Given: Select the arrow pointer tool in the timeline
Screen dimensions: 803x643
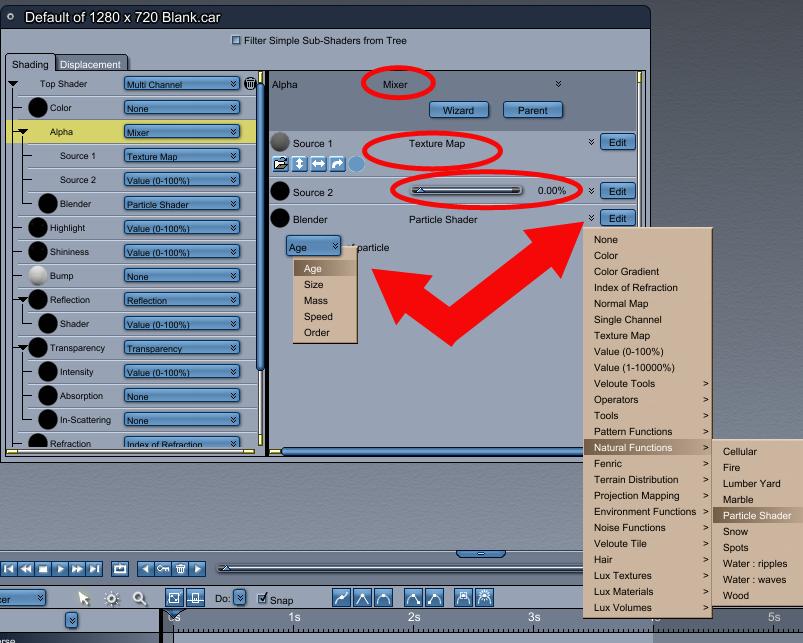Looking at the screenshot, I should tap(83, 598).
